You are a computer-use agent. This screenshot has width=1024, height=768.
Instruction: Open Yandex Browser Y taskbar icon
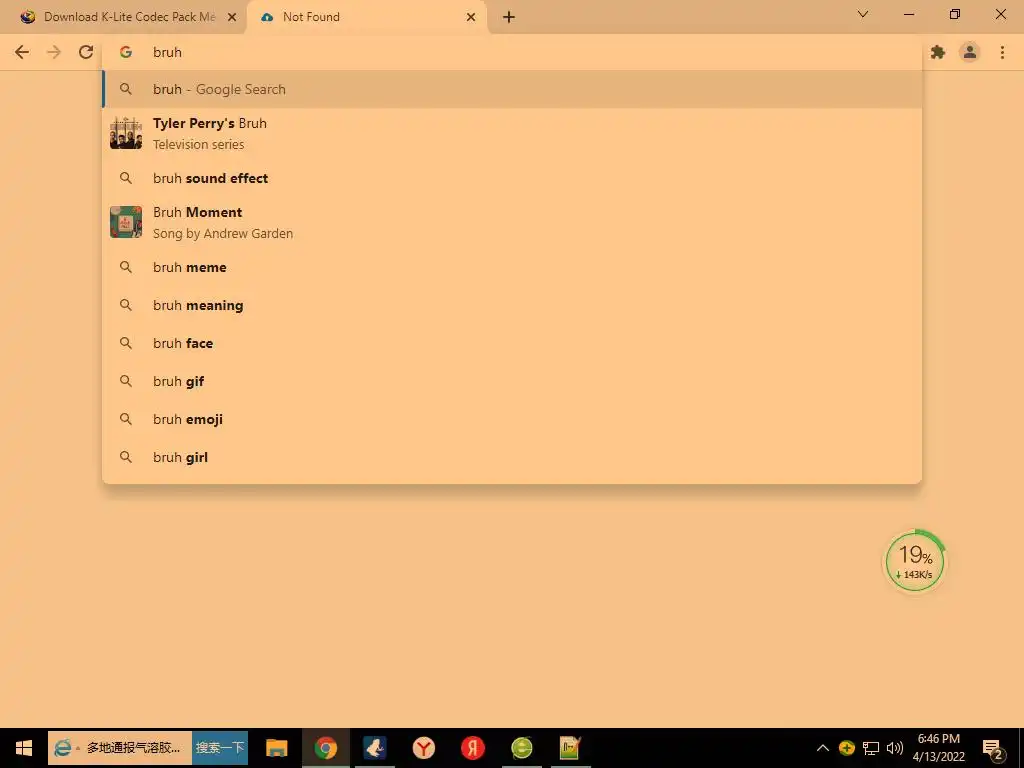tap(424, 748)
